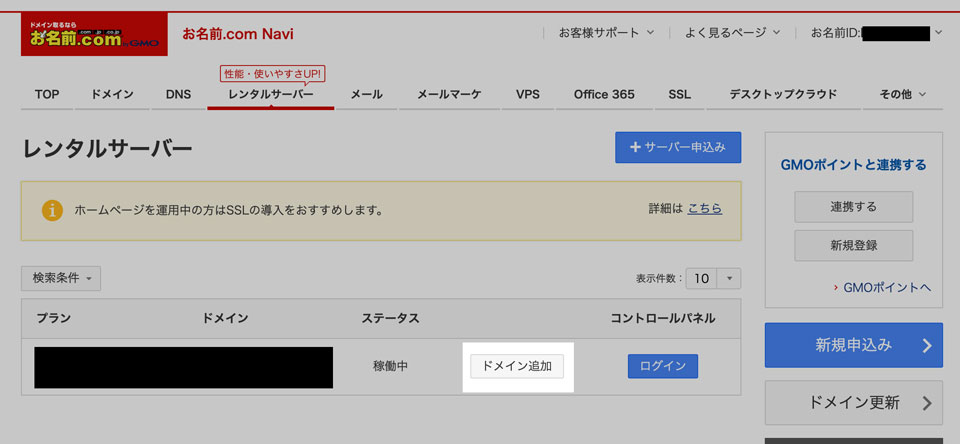Image resolution: width=960 pixels, height=444 pixels.
Task: Expand the お名前ID account menu
Action: coord(876,33)
